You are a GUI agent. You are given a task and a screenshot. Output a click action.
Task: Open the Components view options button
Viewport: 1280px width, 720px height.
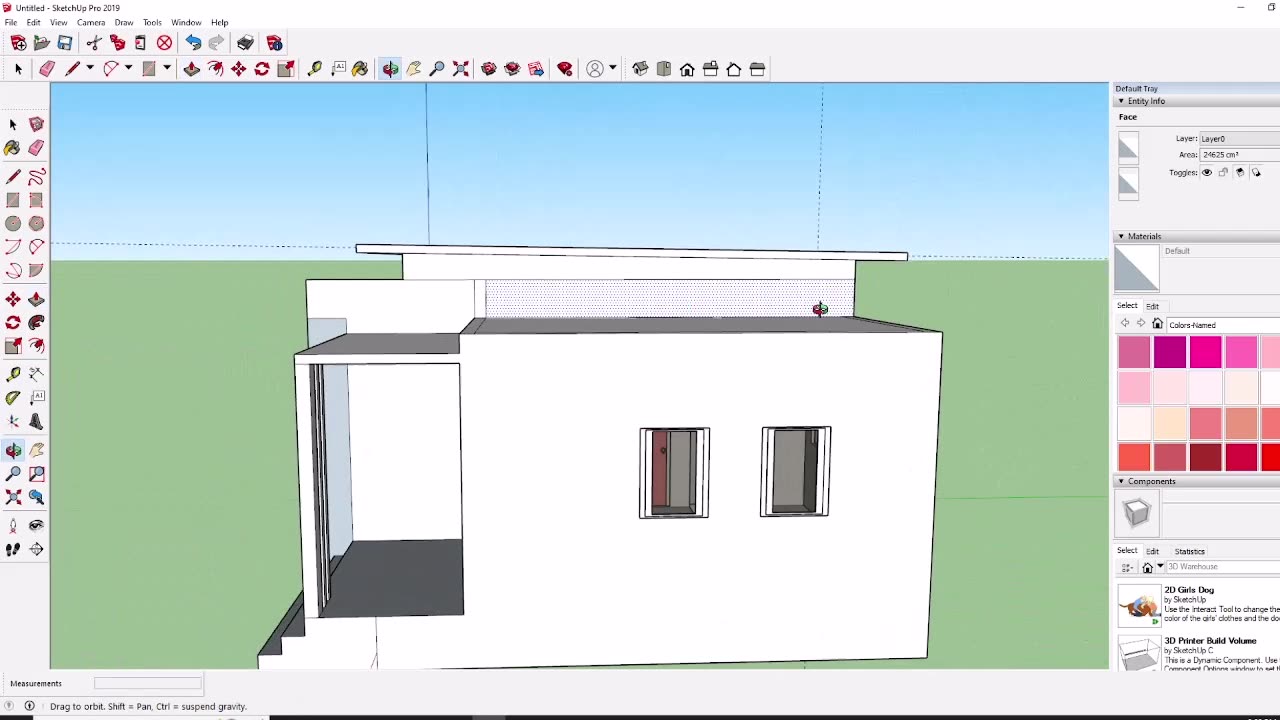pyautogui.click(x=1127, y=567)
